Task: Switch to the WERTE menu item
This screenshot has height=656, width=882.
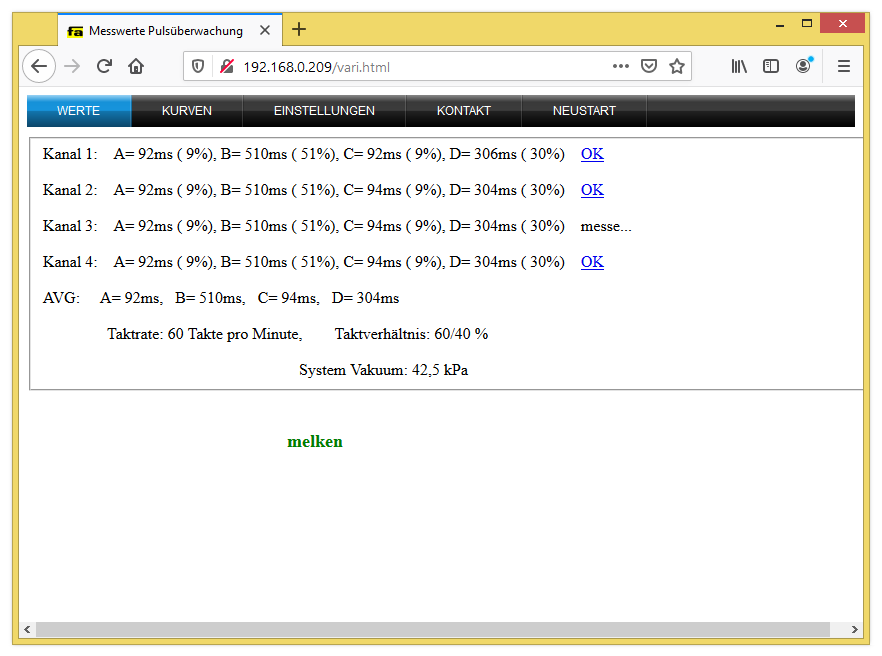Action: [x=79, y=111]
